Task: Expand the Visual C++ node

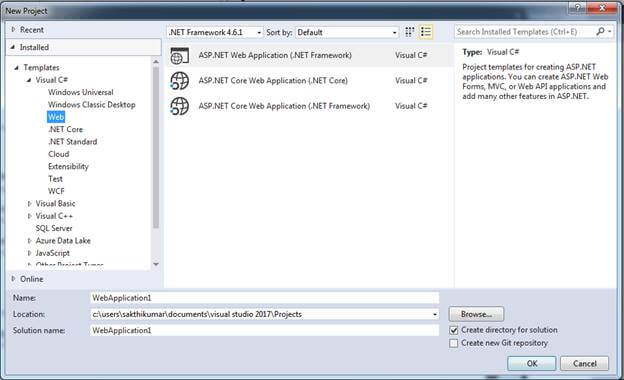Action: (x=29, y=216)
